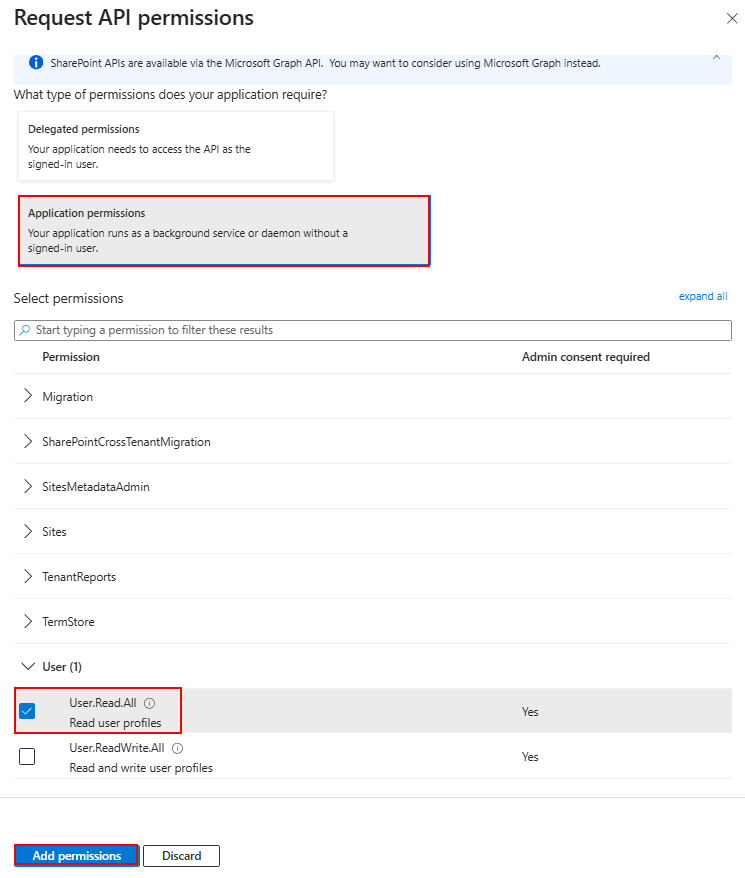This screenshot has height=878, width=745.
Task: Click the blue info icon in banner
Action: point(36,63)
